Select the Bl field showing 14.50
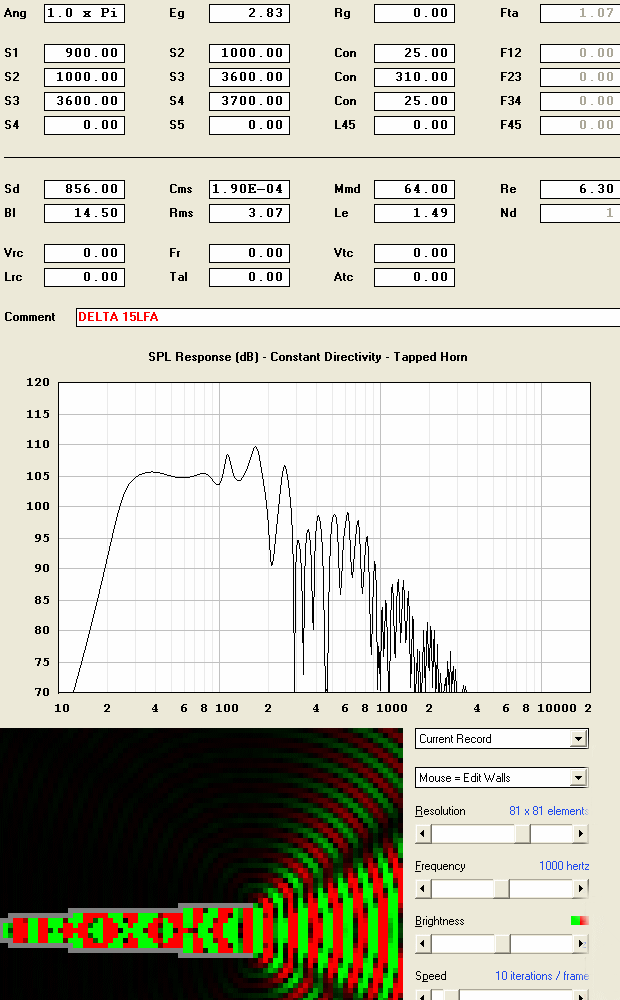The width and height of the screenshot is (620, 1000). tap(84, 213)
